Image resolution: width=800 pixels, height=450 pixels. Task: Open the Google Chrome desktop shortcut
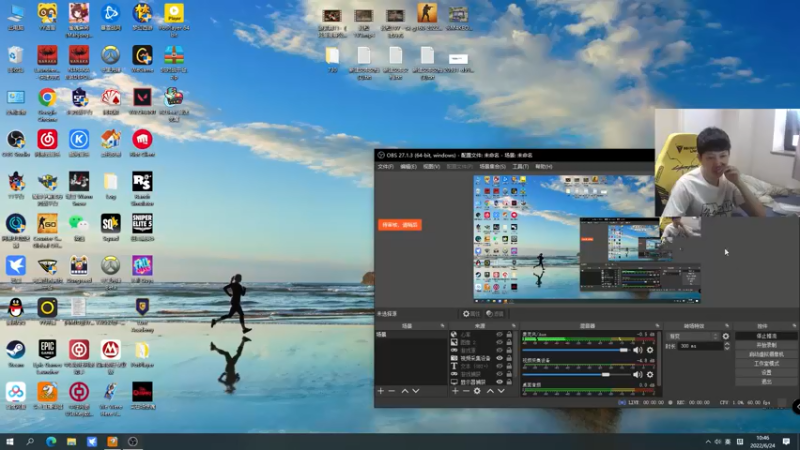[x=47, y=104]
